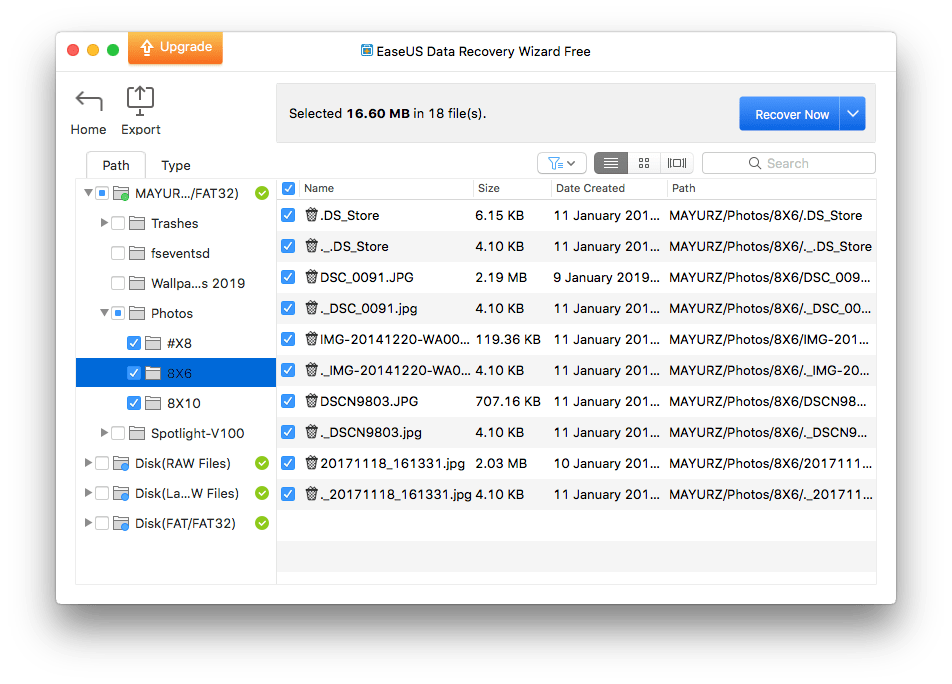Select the Type tab
This screenshot has height=684, width=952.
[175, 165]
